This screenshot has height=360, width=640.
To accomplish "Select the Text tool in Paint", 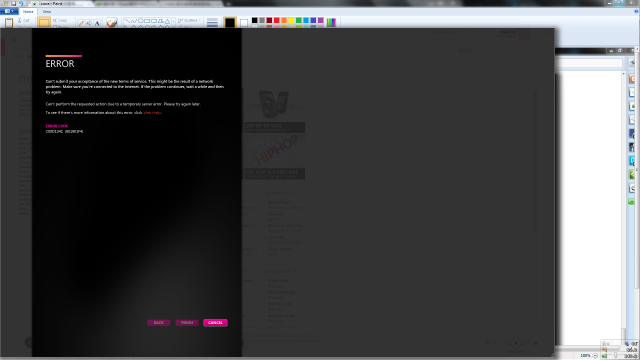I will click(97, 23).
